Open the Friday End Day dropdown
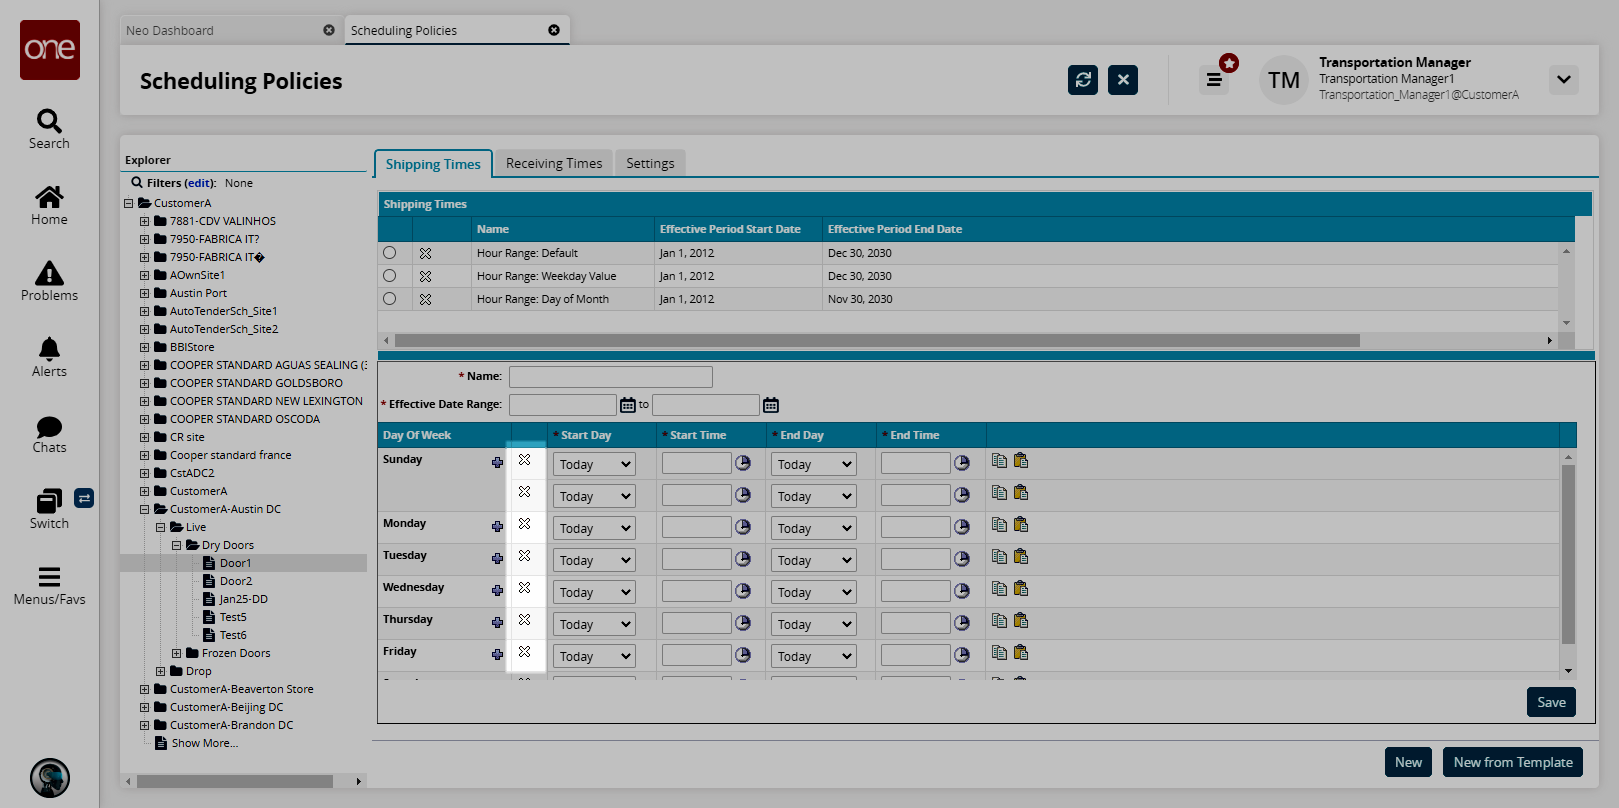Screen dimensions: 1619x808 [x=814, y=656]
